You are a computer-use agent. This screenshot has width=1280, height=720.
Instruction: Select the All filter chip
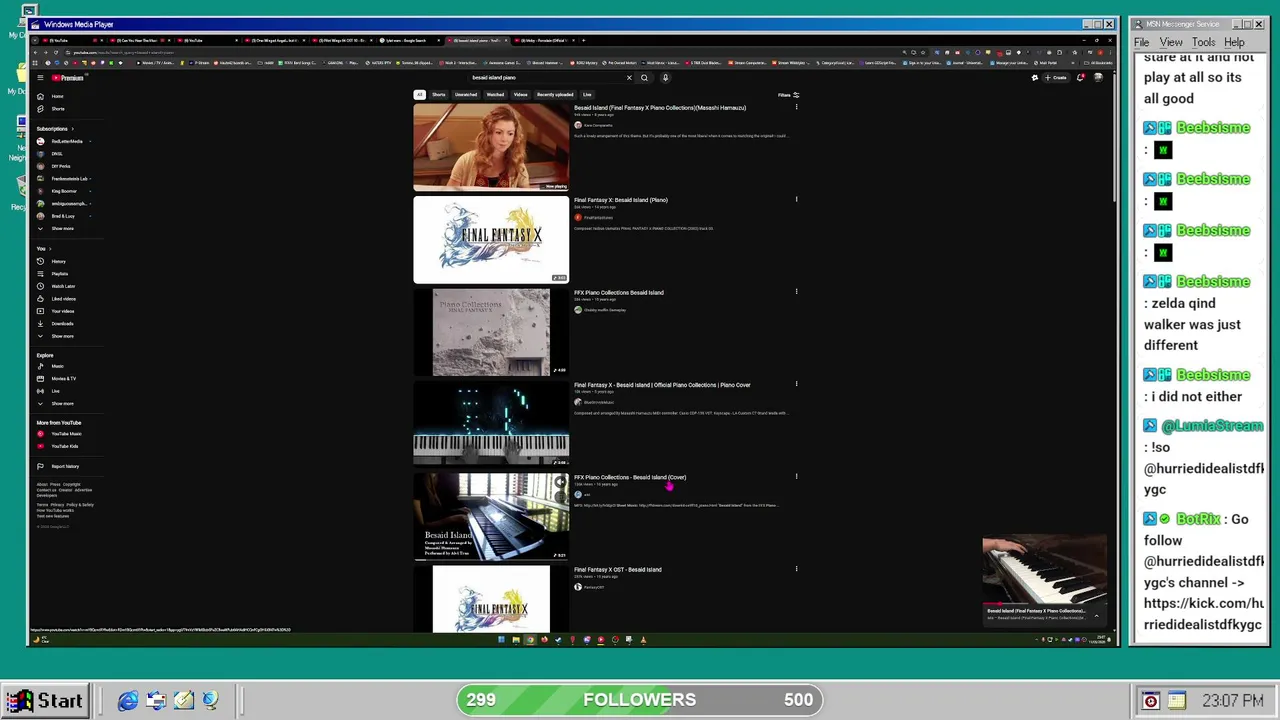(x=420, y=95)
